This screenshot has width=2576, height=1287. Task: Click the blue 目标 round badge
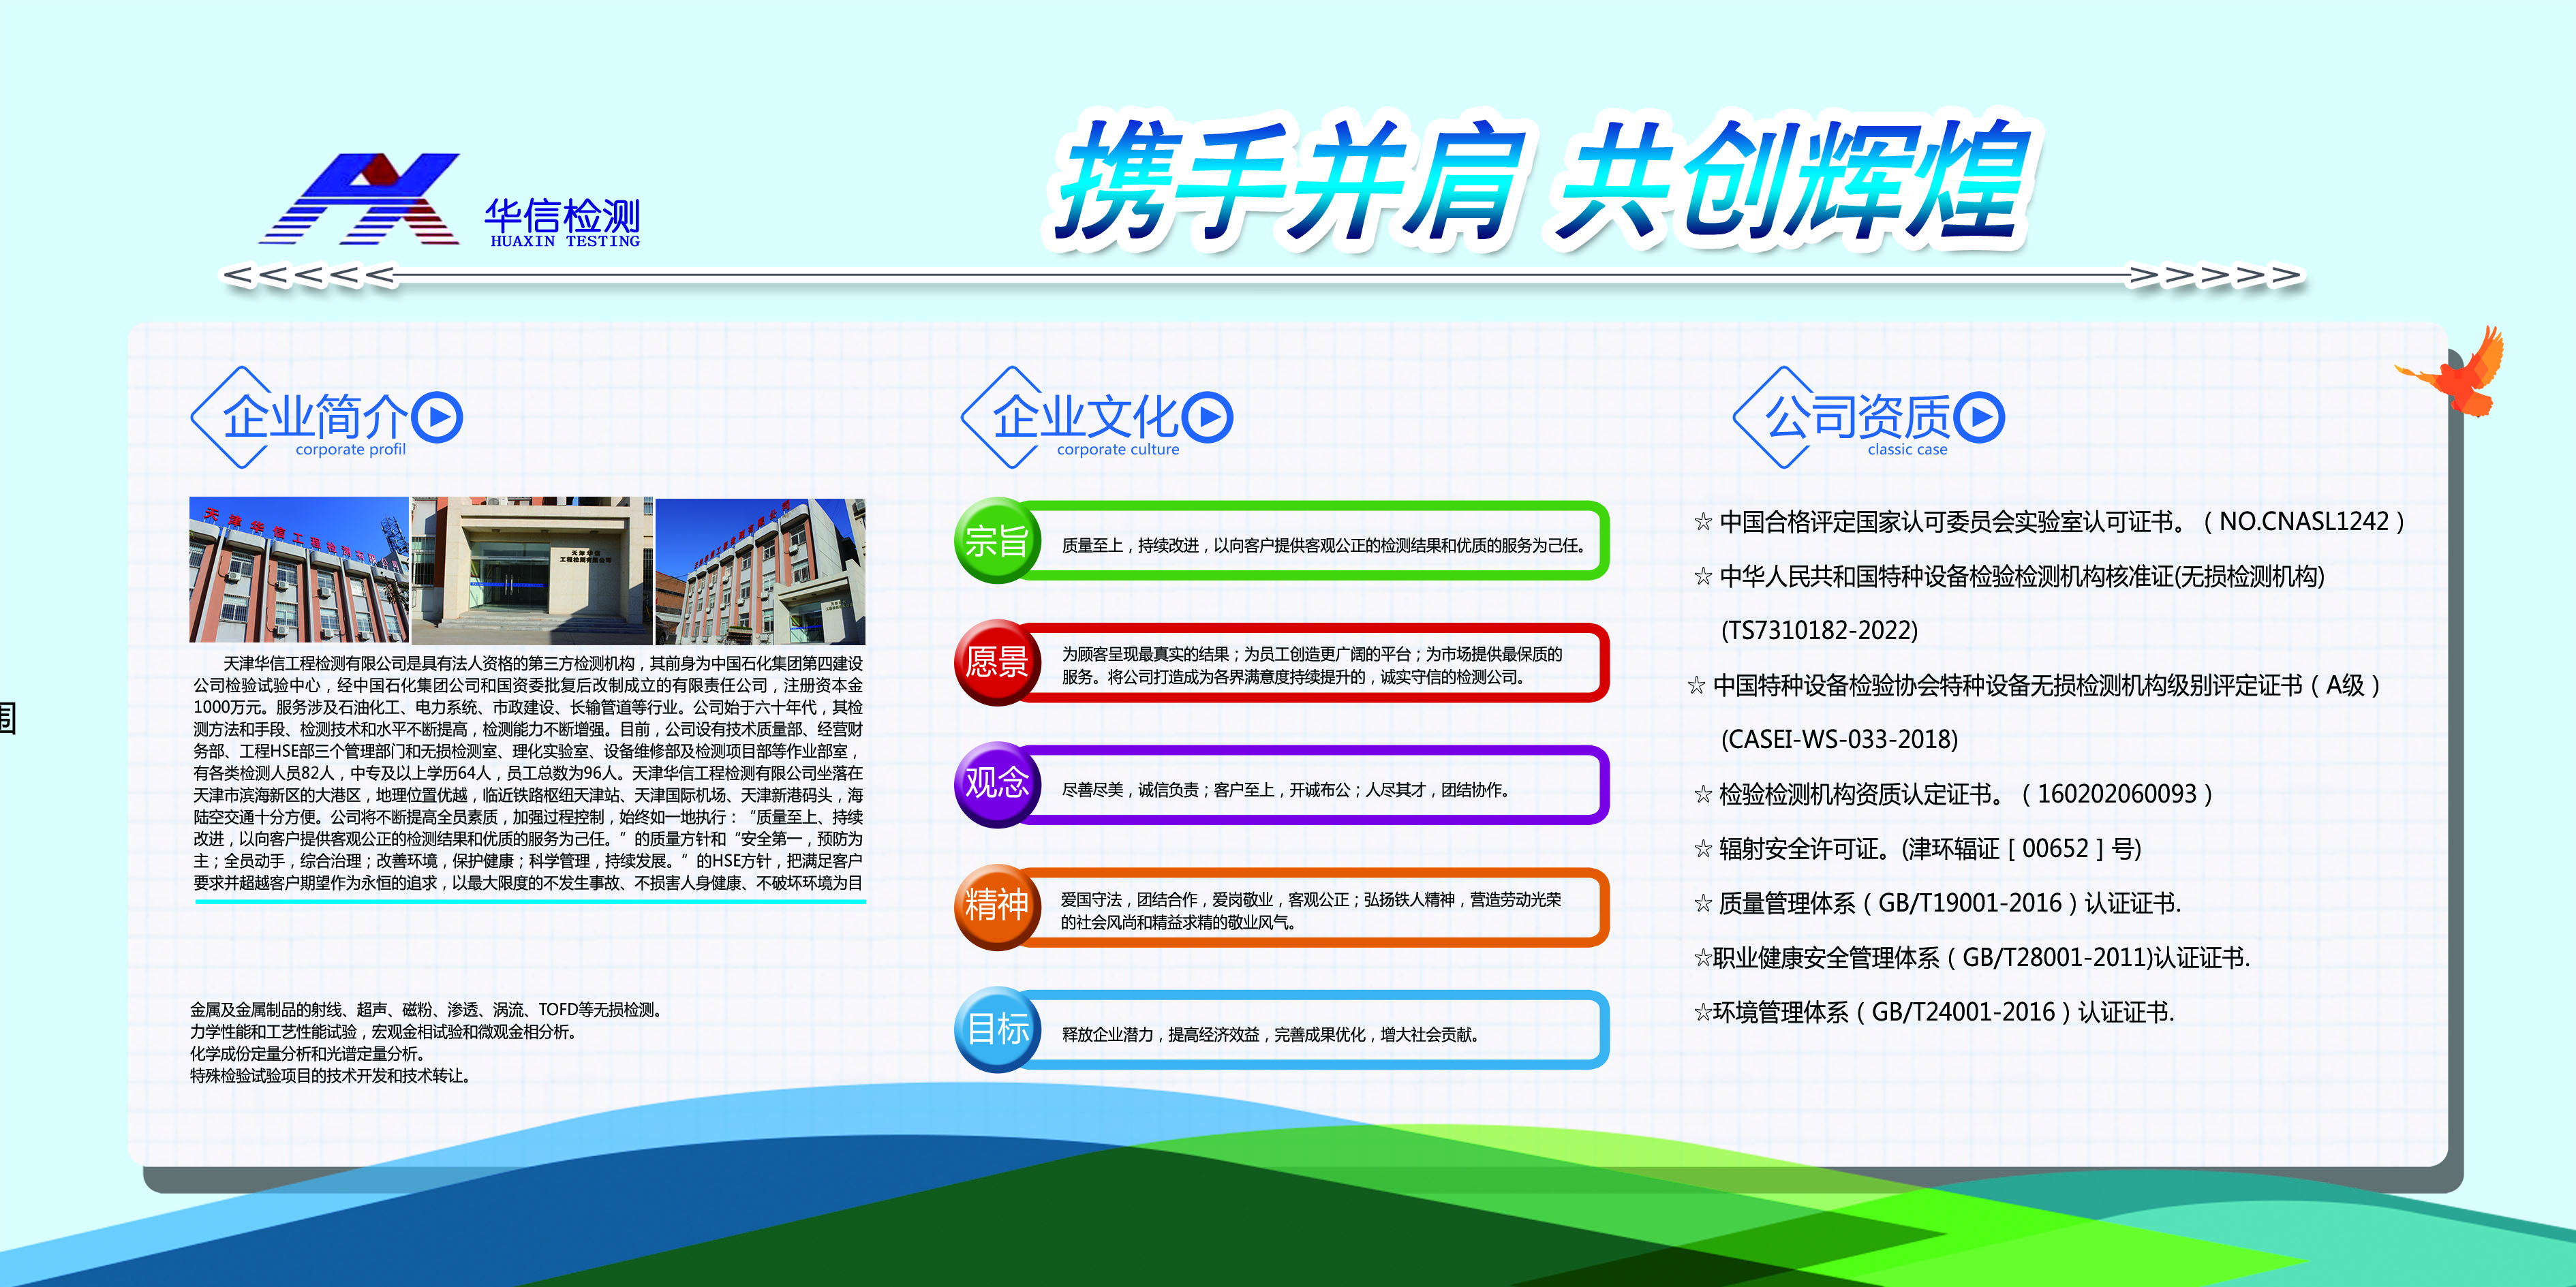pyautogui.click(x=996, y=1029)
